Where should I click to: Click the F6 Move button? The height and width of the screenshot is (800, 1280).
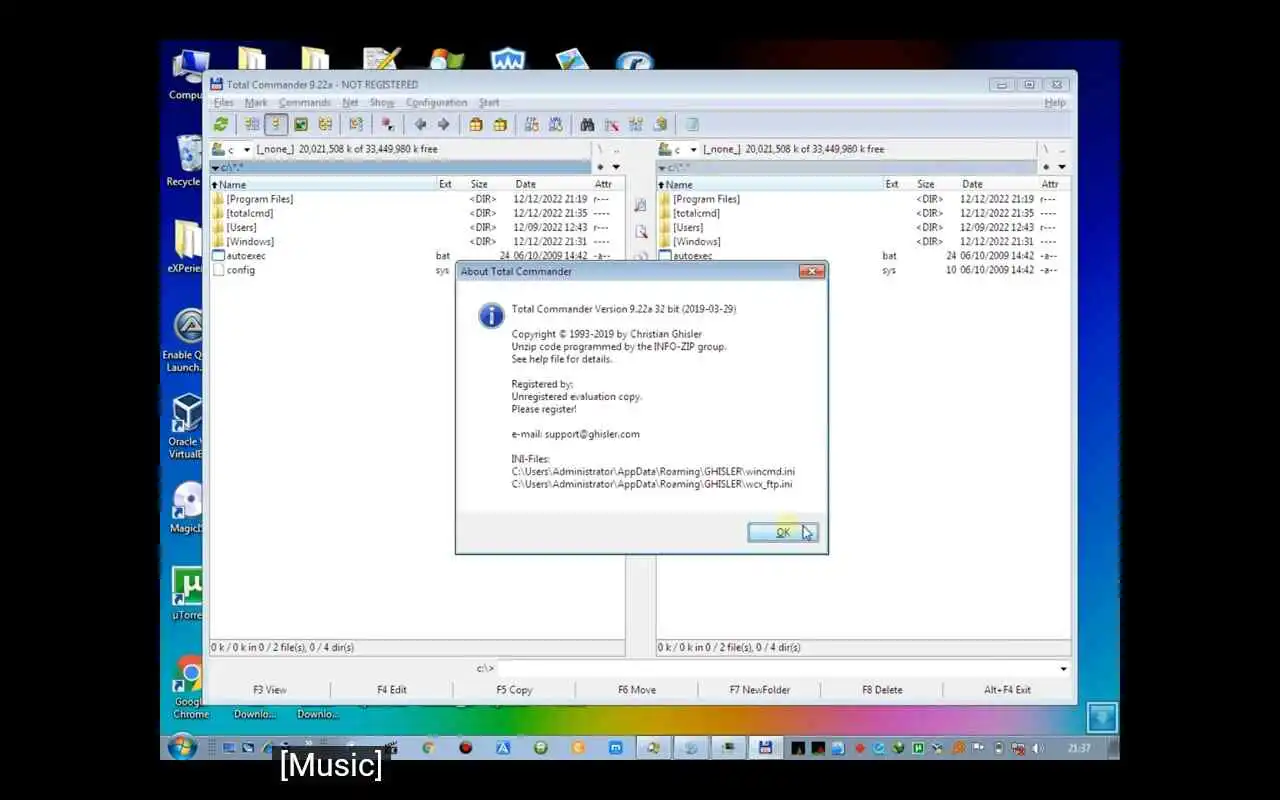coord(637,690)
